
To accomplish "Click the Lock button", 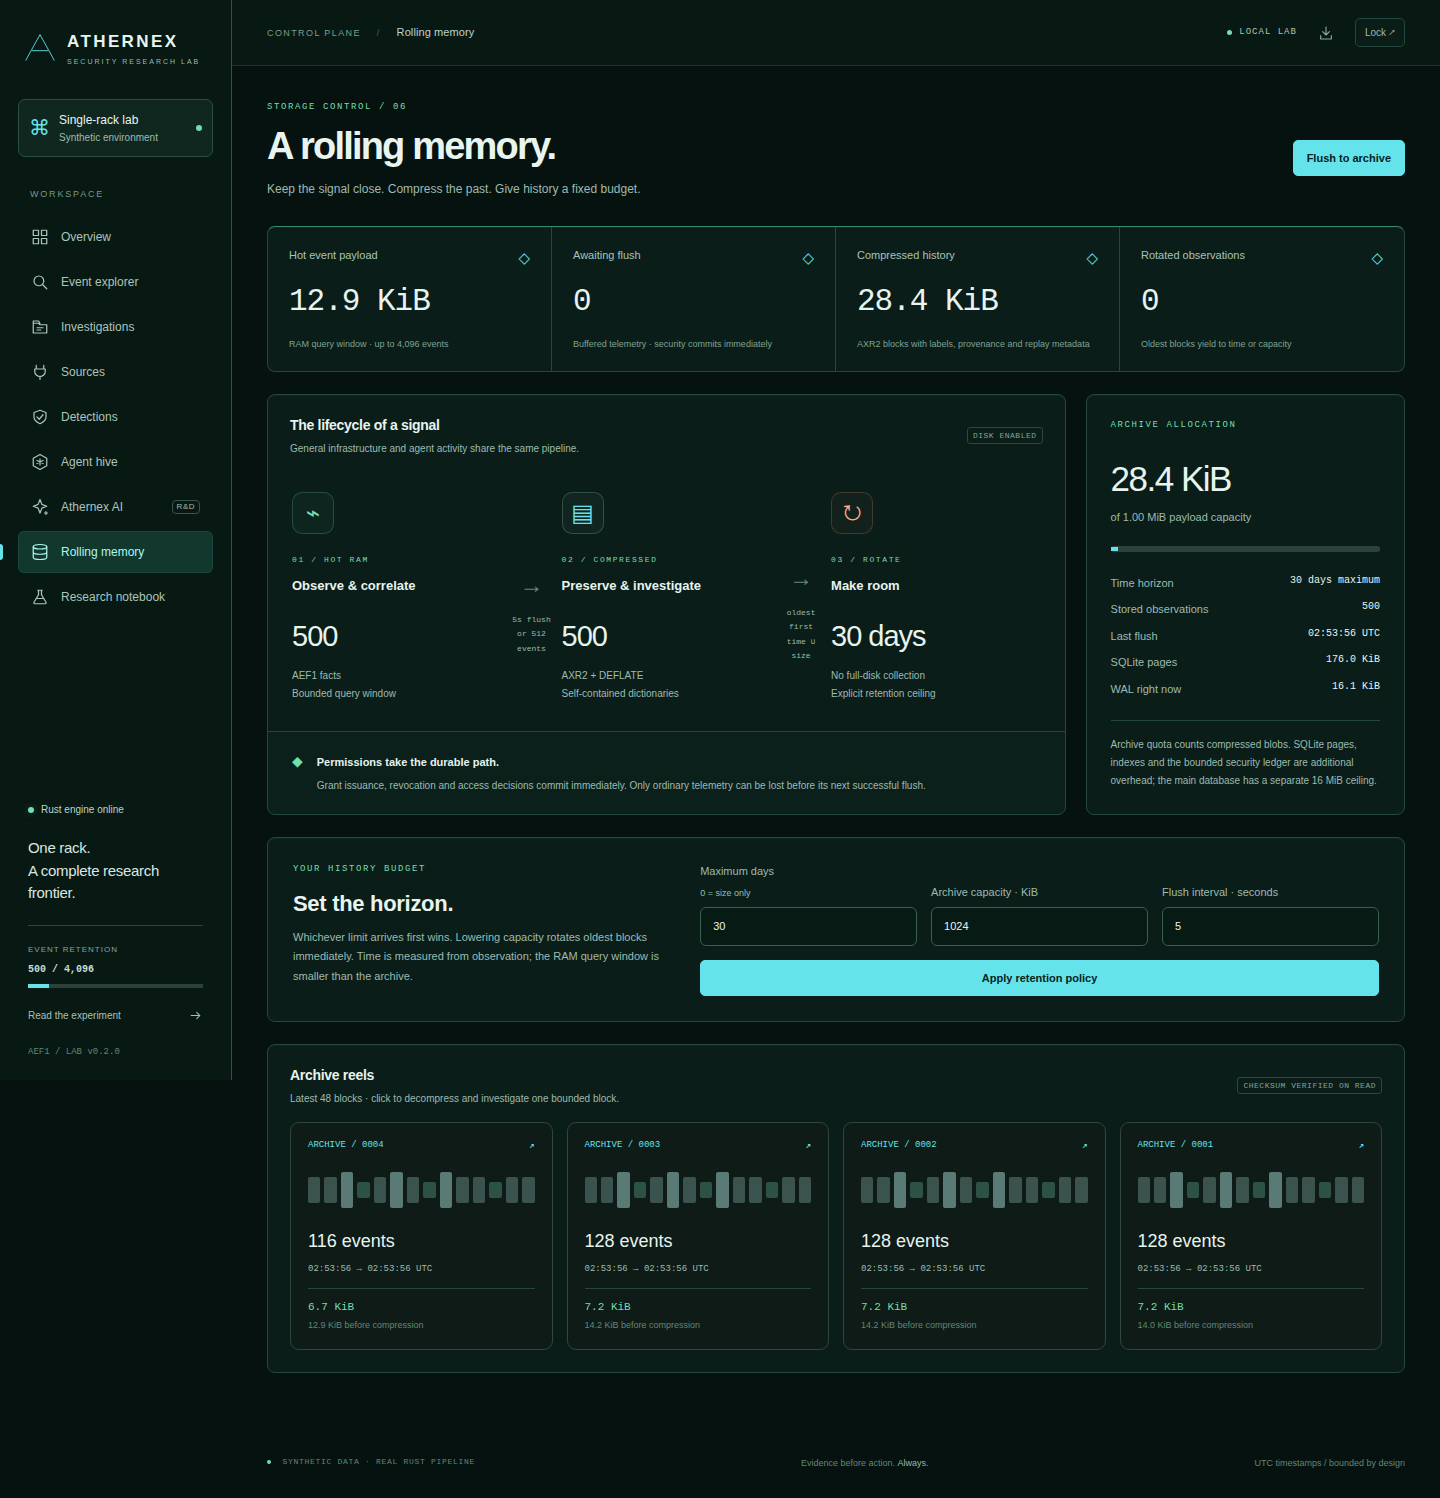I will pos(1380,32).
